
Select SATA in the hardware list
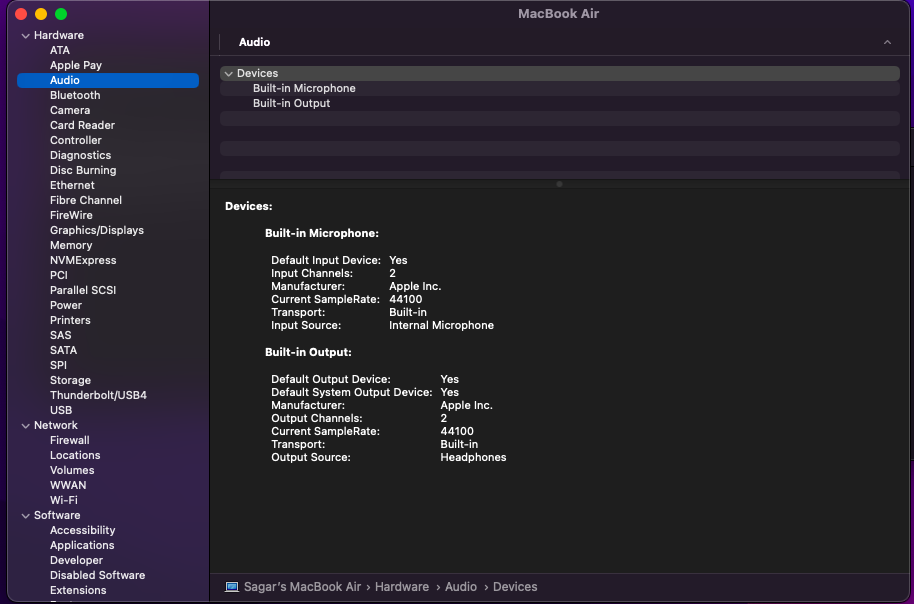click(x=64, y=350)
